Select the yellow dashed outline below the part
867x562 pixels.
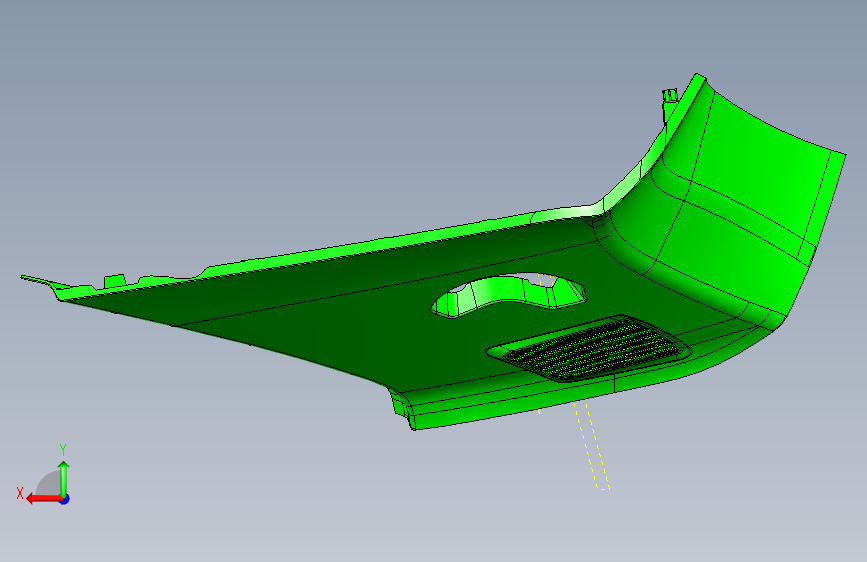pyautogui.click(x=592, y=446)
